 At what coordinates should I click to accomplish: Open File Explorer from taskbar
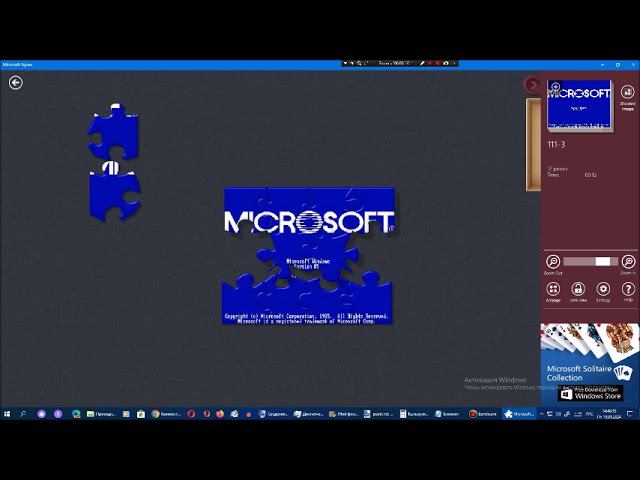tap(101, 414)
